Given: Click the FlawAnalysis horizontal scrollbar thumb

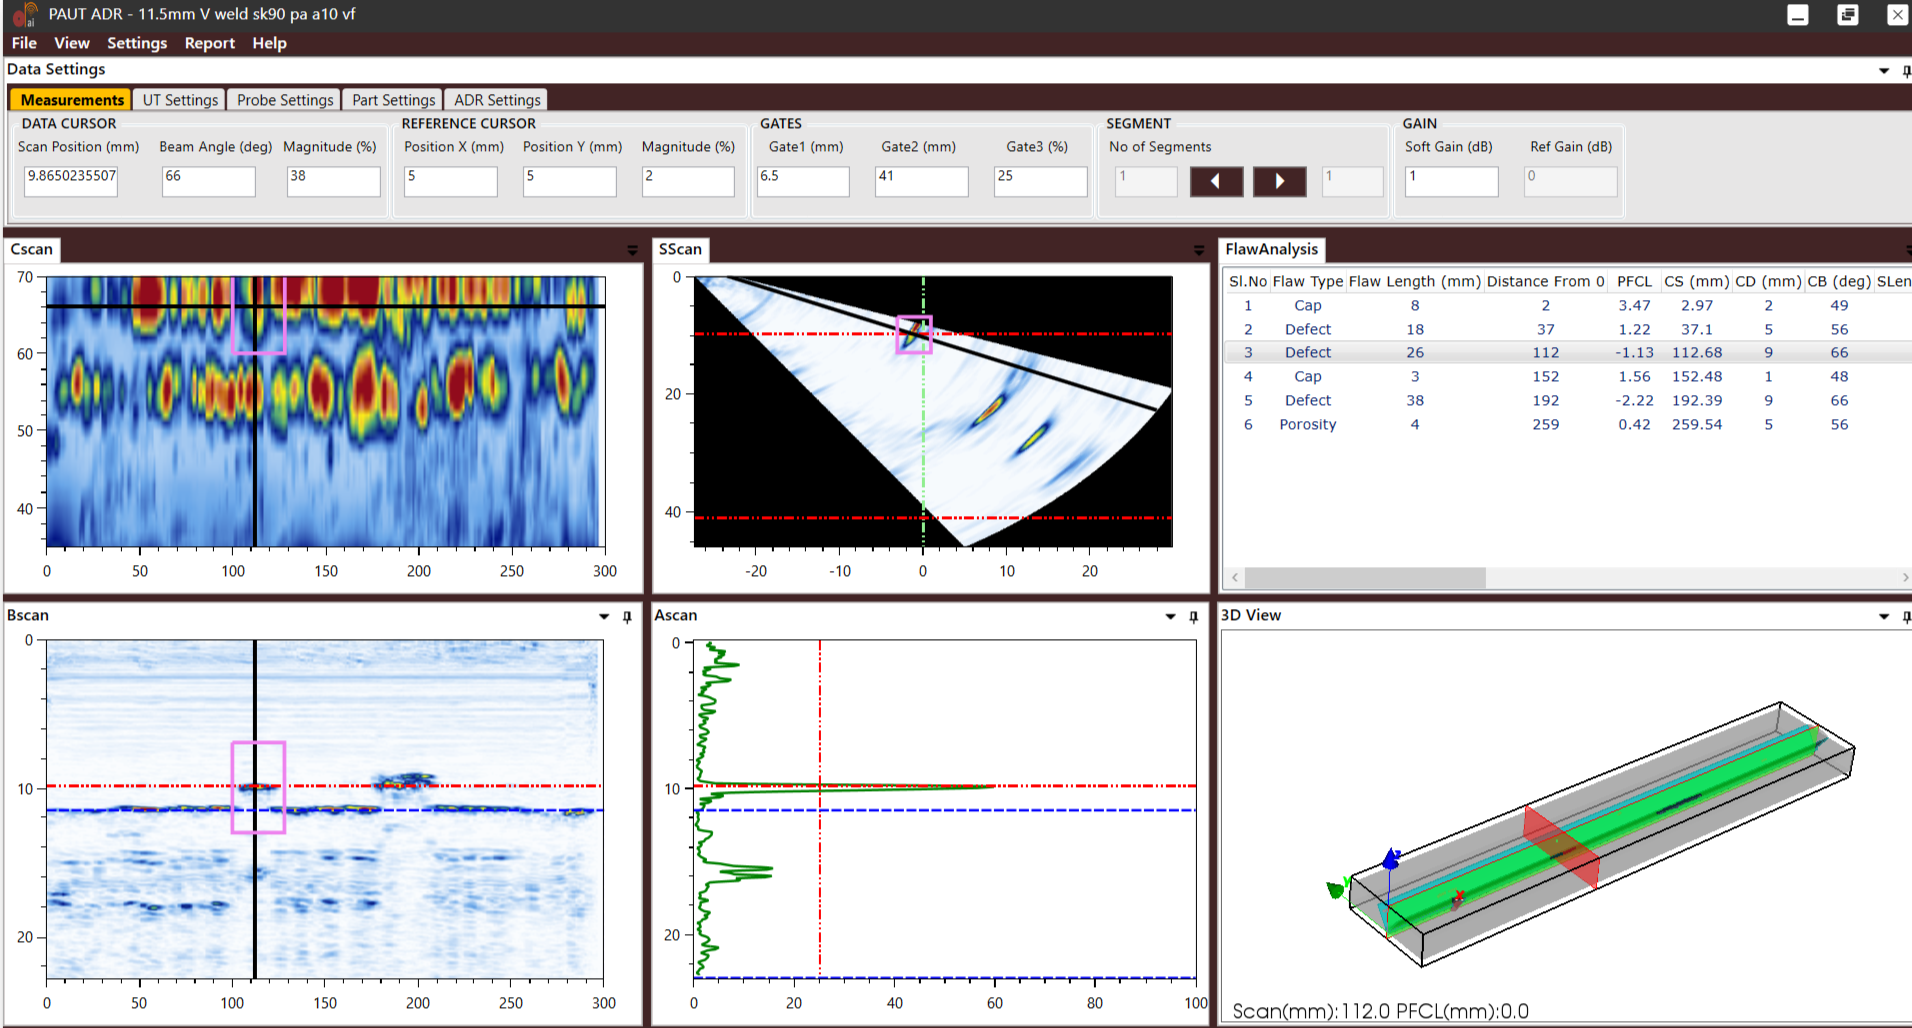Looking at the screenshot, I should [1365, 578].
